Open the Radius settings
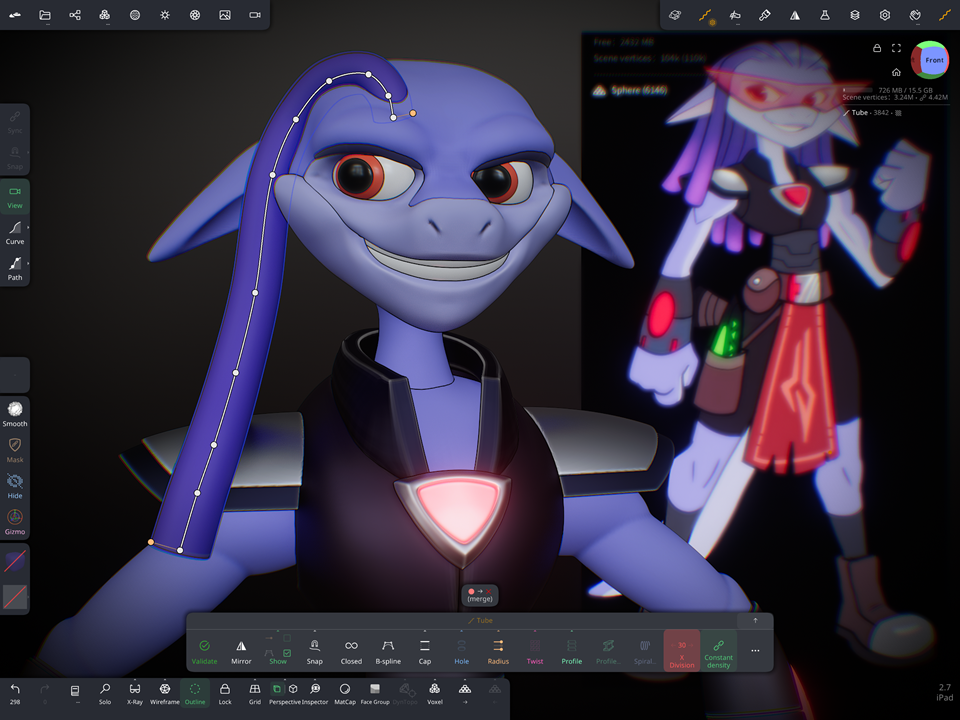 (498, 651)
